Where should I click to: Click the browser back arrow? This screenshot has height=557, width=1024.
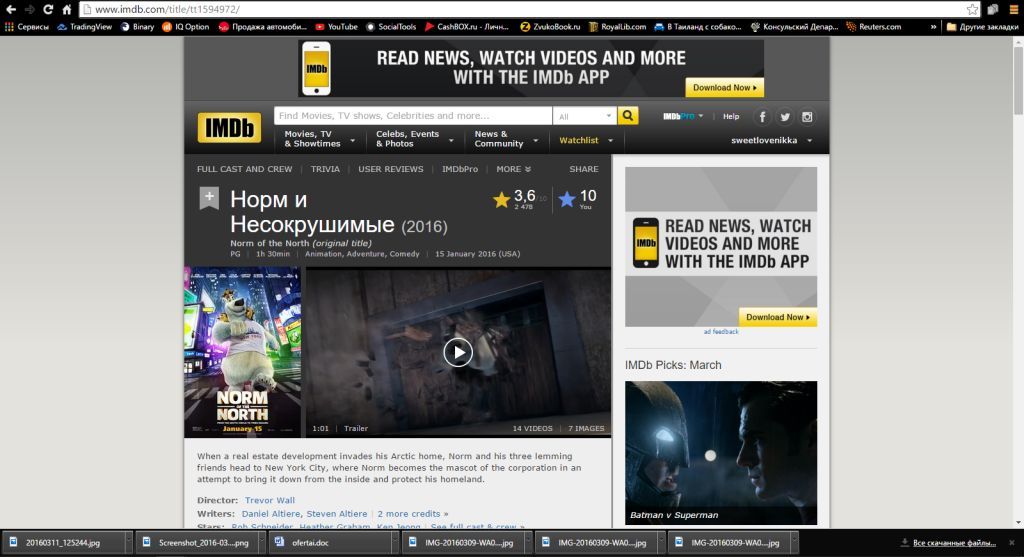[10, 9]
